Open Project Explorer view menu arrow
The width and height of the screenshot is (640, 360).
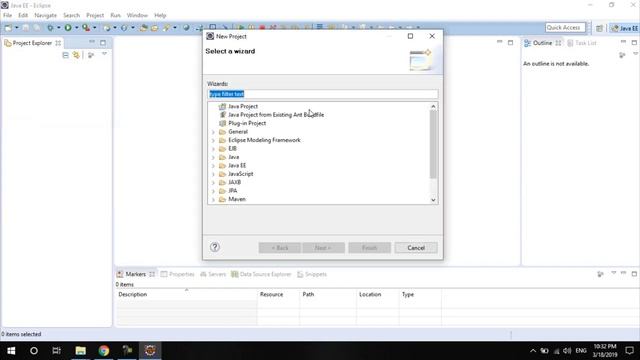pyautogui.click(x=104, y=54)
